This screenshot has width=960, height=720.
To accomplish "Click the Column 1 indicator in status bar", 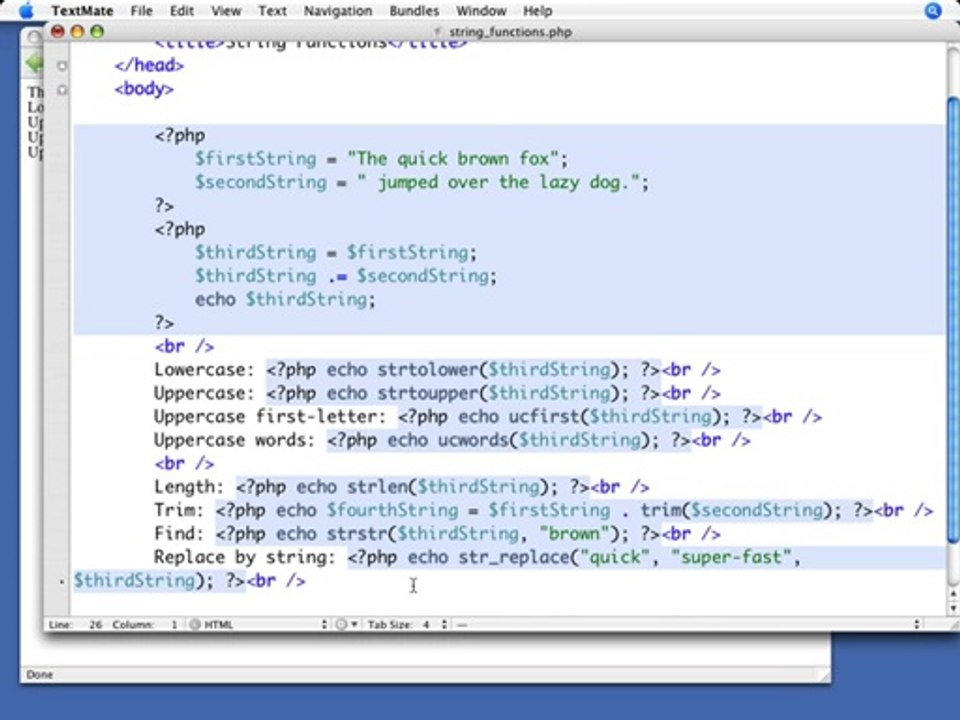I will pos(145,624).
